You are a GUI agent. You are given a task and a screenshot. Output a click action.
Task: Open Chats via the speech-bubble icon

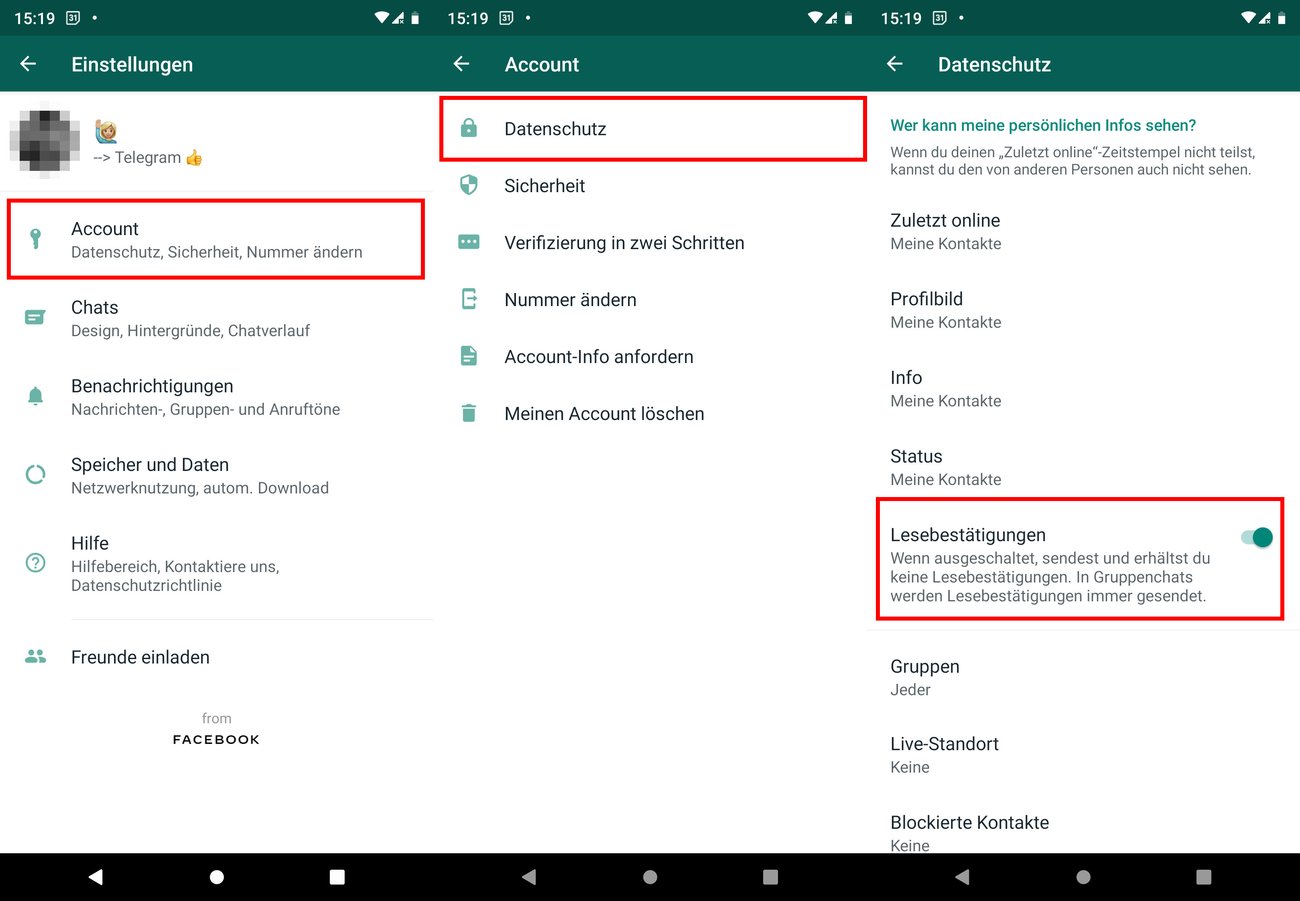coord(36,317)
